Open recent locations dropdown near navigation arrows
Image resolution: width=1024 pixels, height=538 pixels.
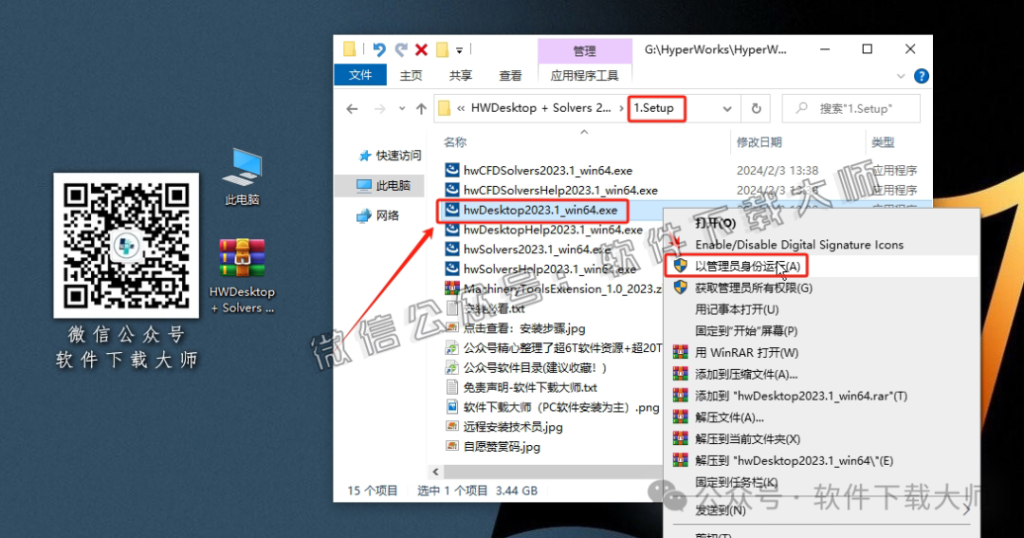click(402, 109)
